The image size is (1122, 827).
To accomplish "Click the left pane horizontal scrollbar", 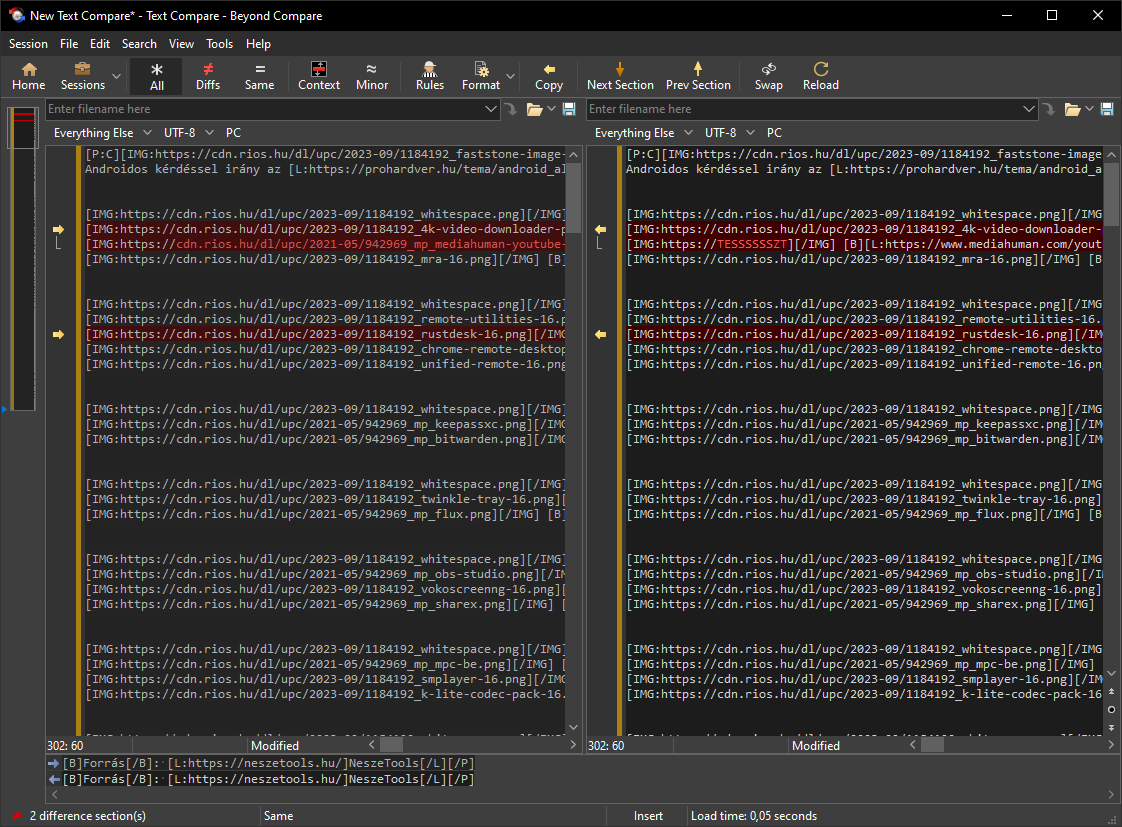I will (472, 745).
